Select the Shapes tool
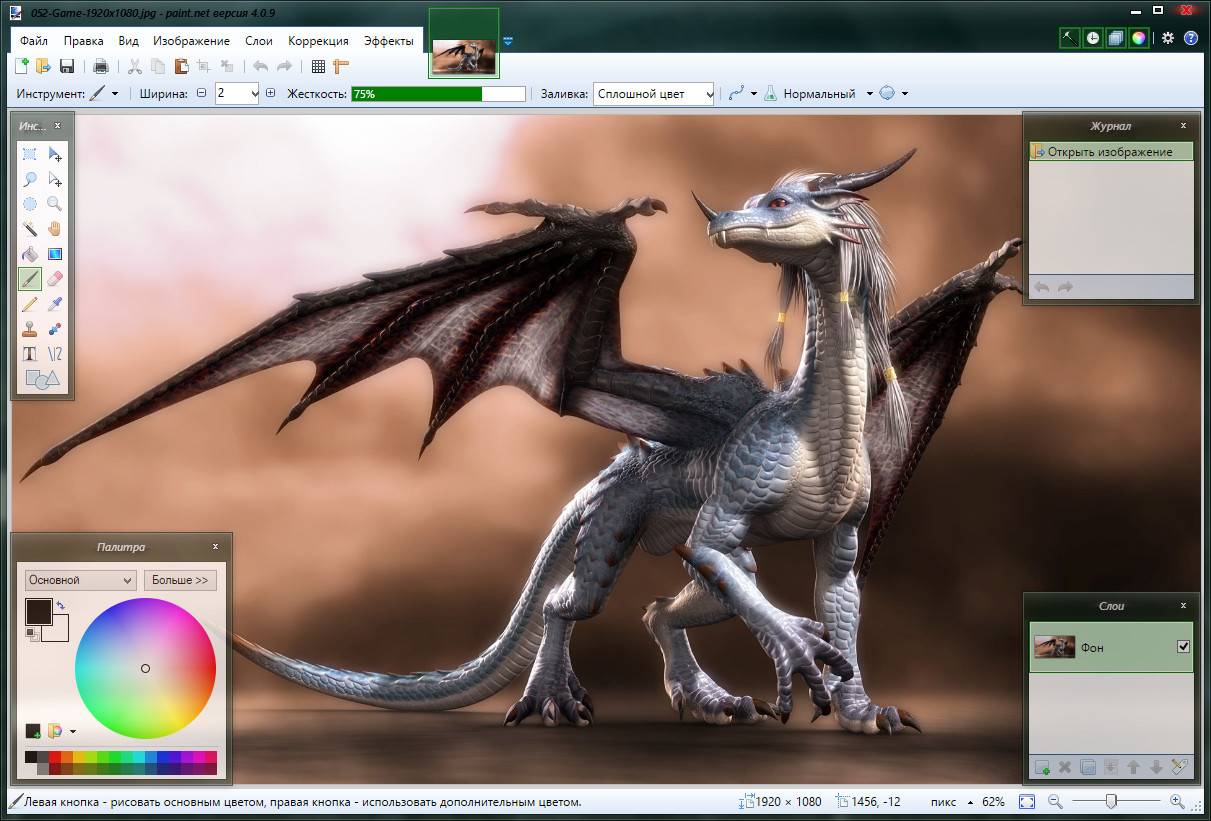 [x=42, y=379]
